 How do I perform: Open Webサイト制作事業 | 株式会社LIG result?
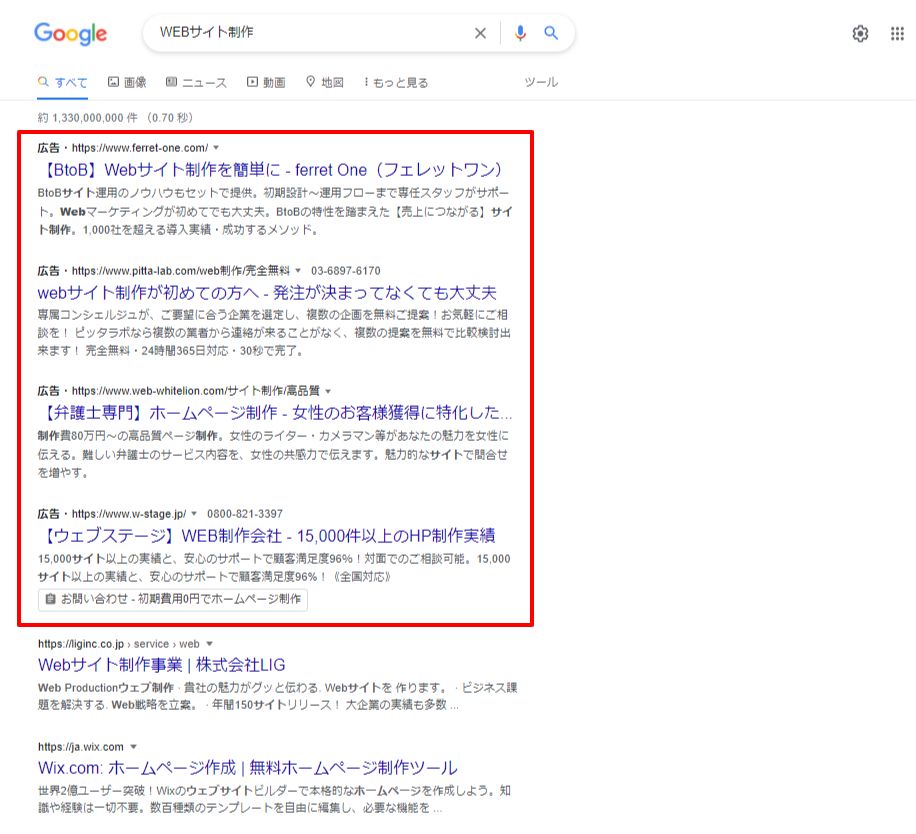162,665
